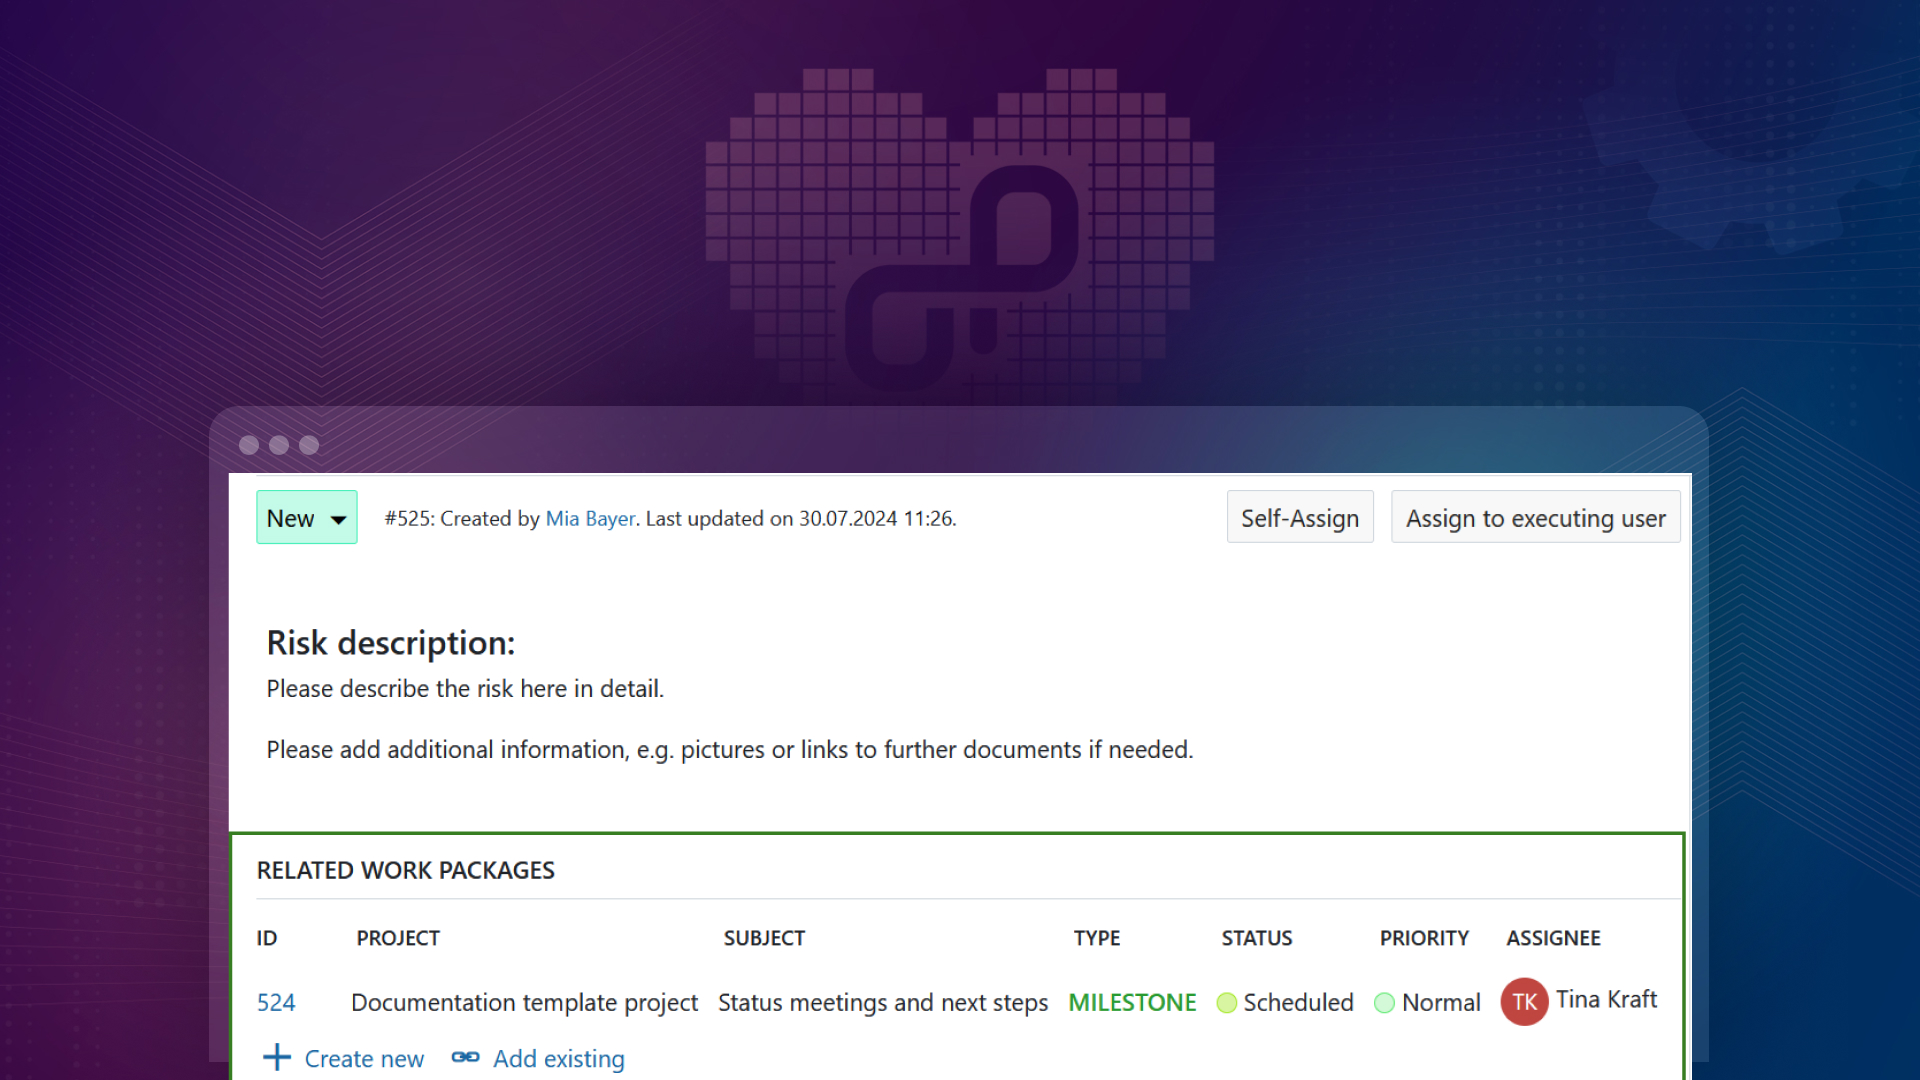1920x1080 pixels.
Task: Click work package ID 524 link
Action: [277, 1001]
